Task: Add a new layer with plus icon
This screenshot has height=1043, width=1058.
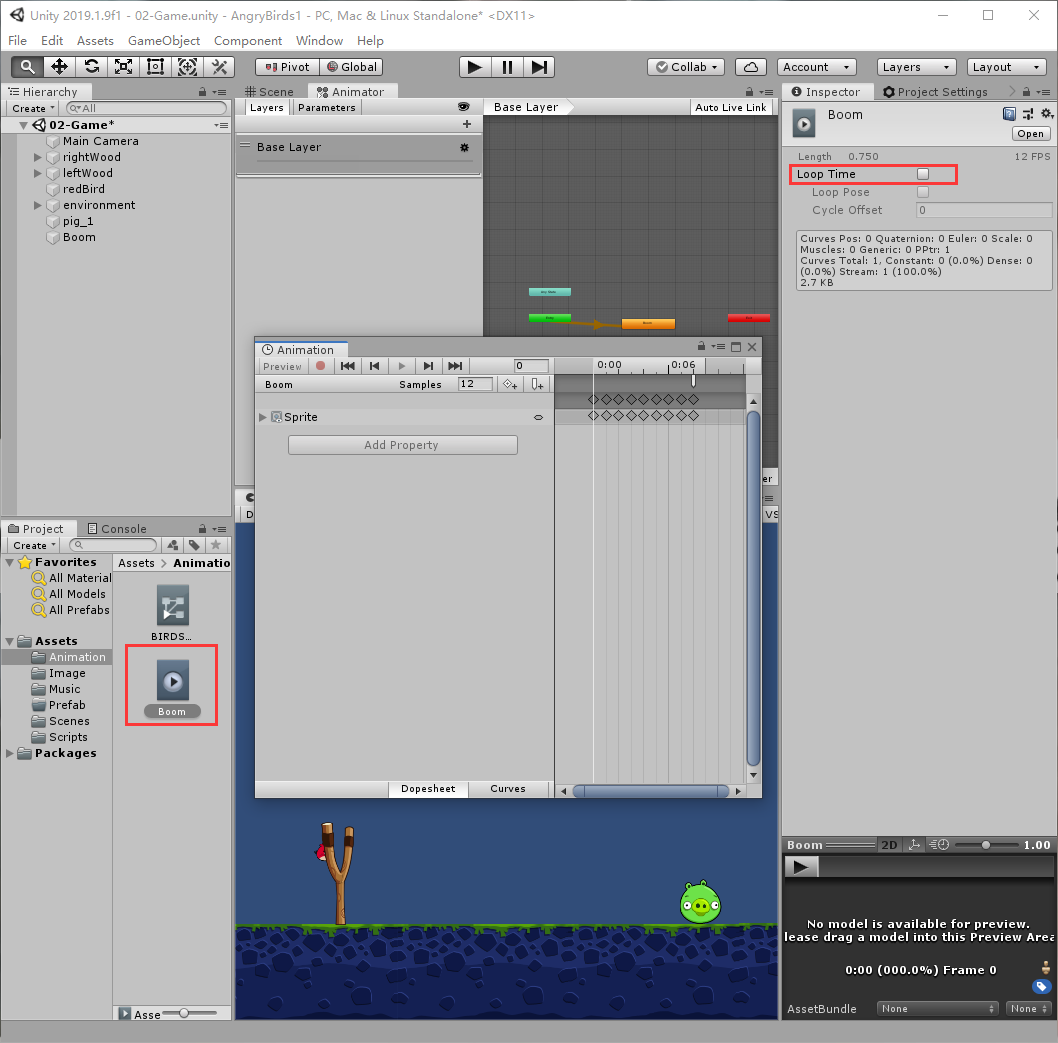Action: click(x=466, y=124)
